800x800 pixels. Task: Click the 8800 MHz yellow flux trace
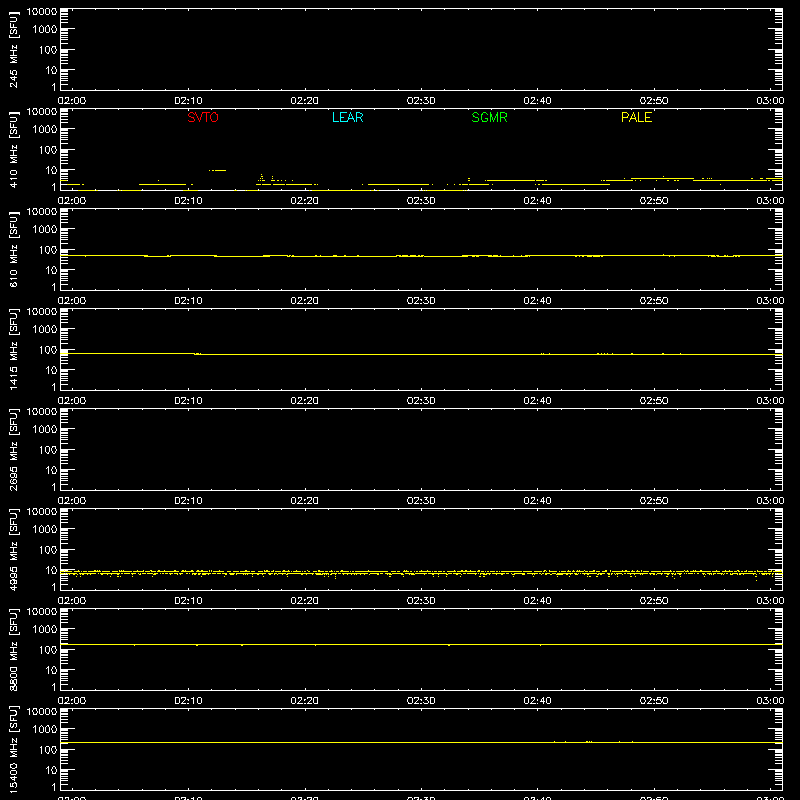[x=421, y=645]
